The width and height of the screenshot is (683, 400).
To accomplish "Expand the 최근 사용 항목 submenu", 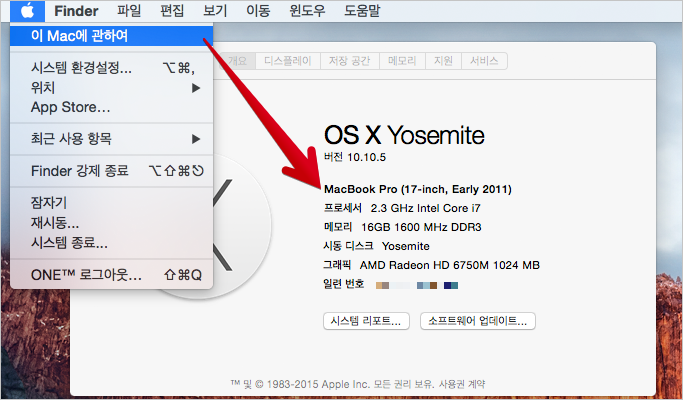I will 112,139.
